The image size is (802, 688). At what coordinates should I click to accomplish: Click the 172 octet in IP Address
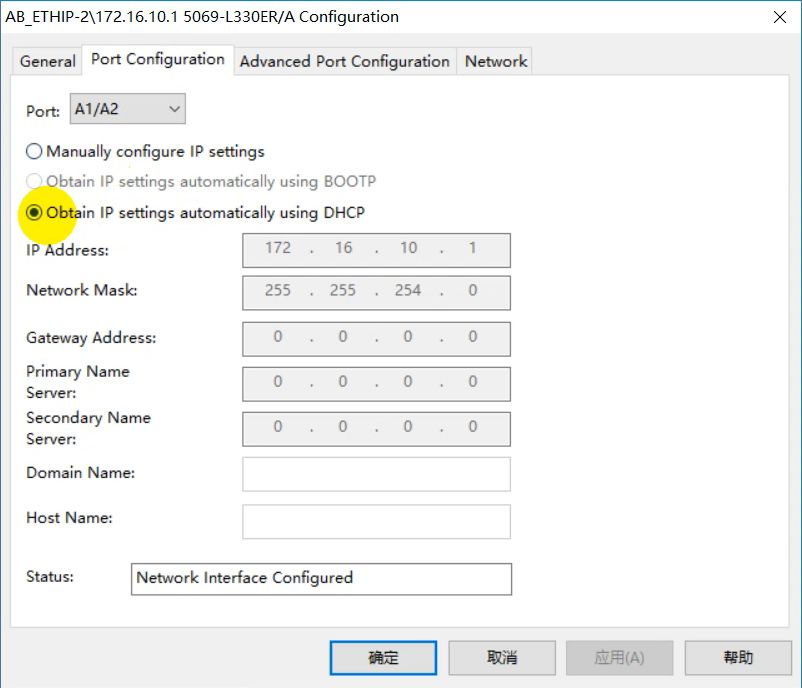click(x=278, y=248)
